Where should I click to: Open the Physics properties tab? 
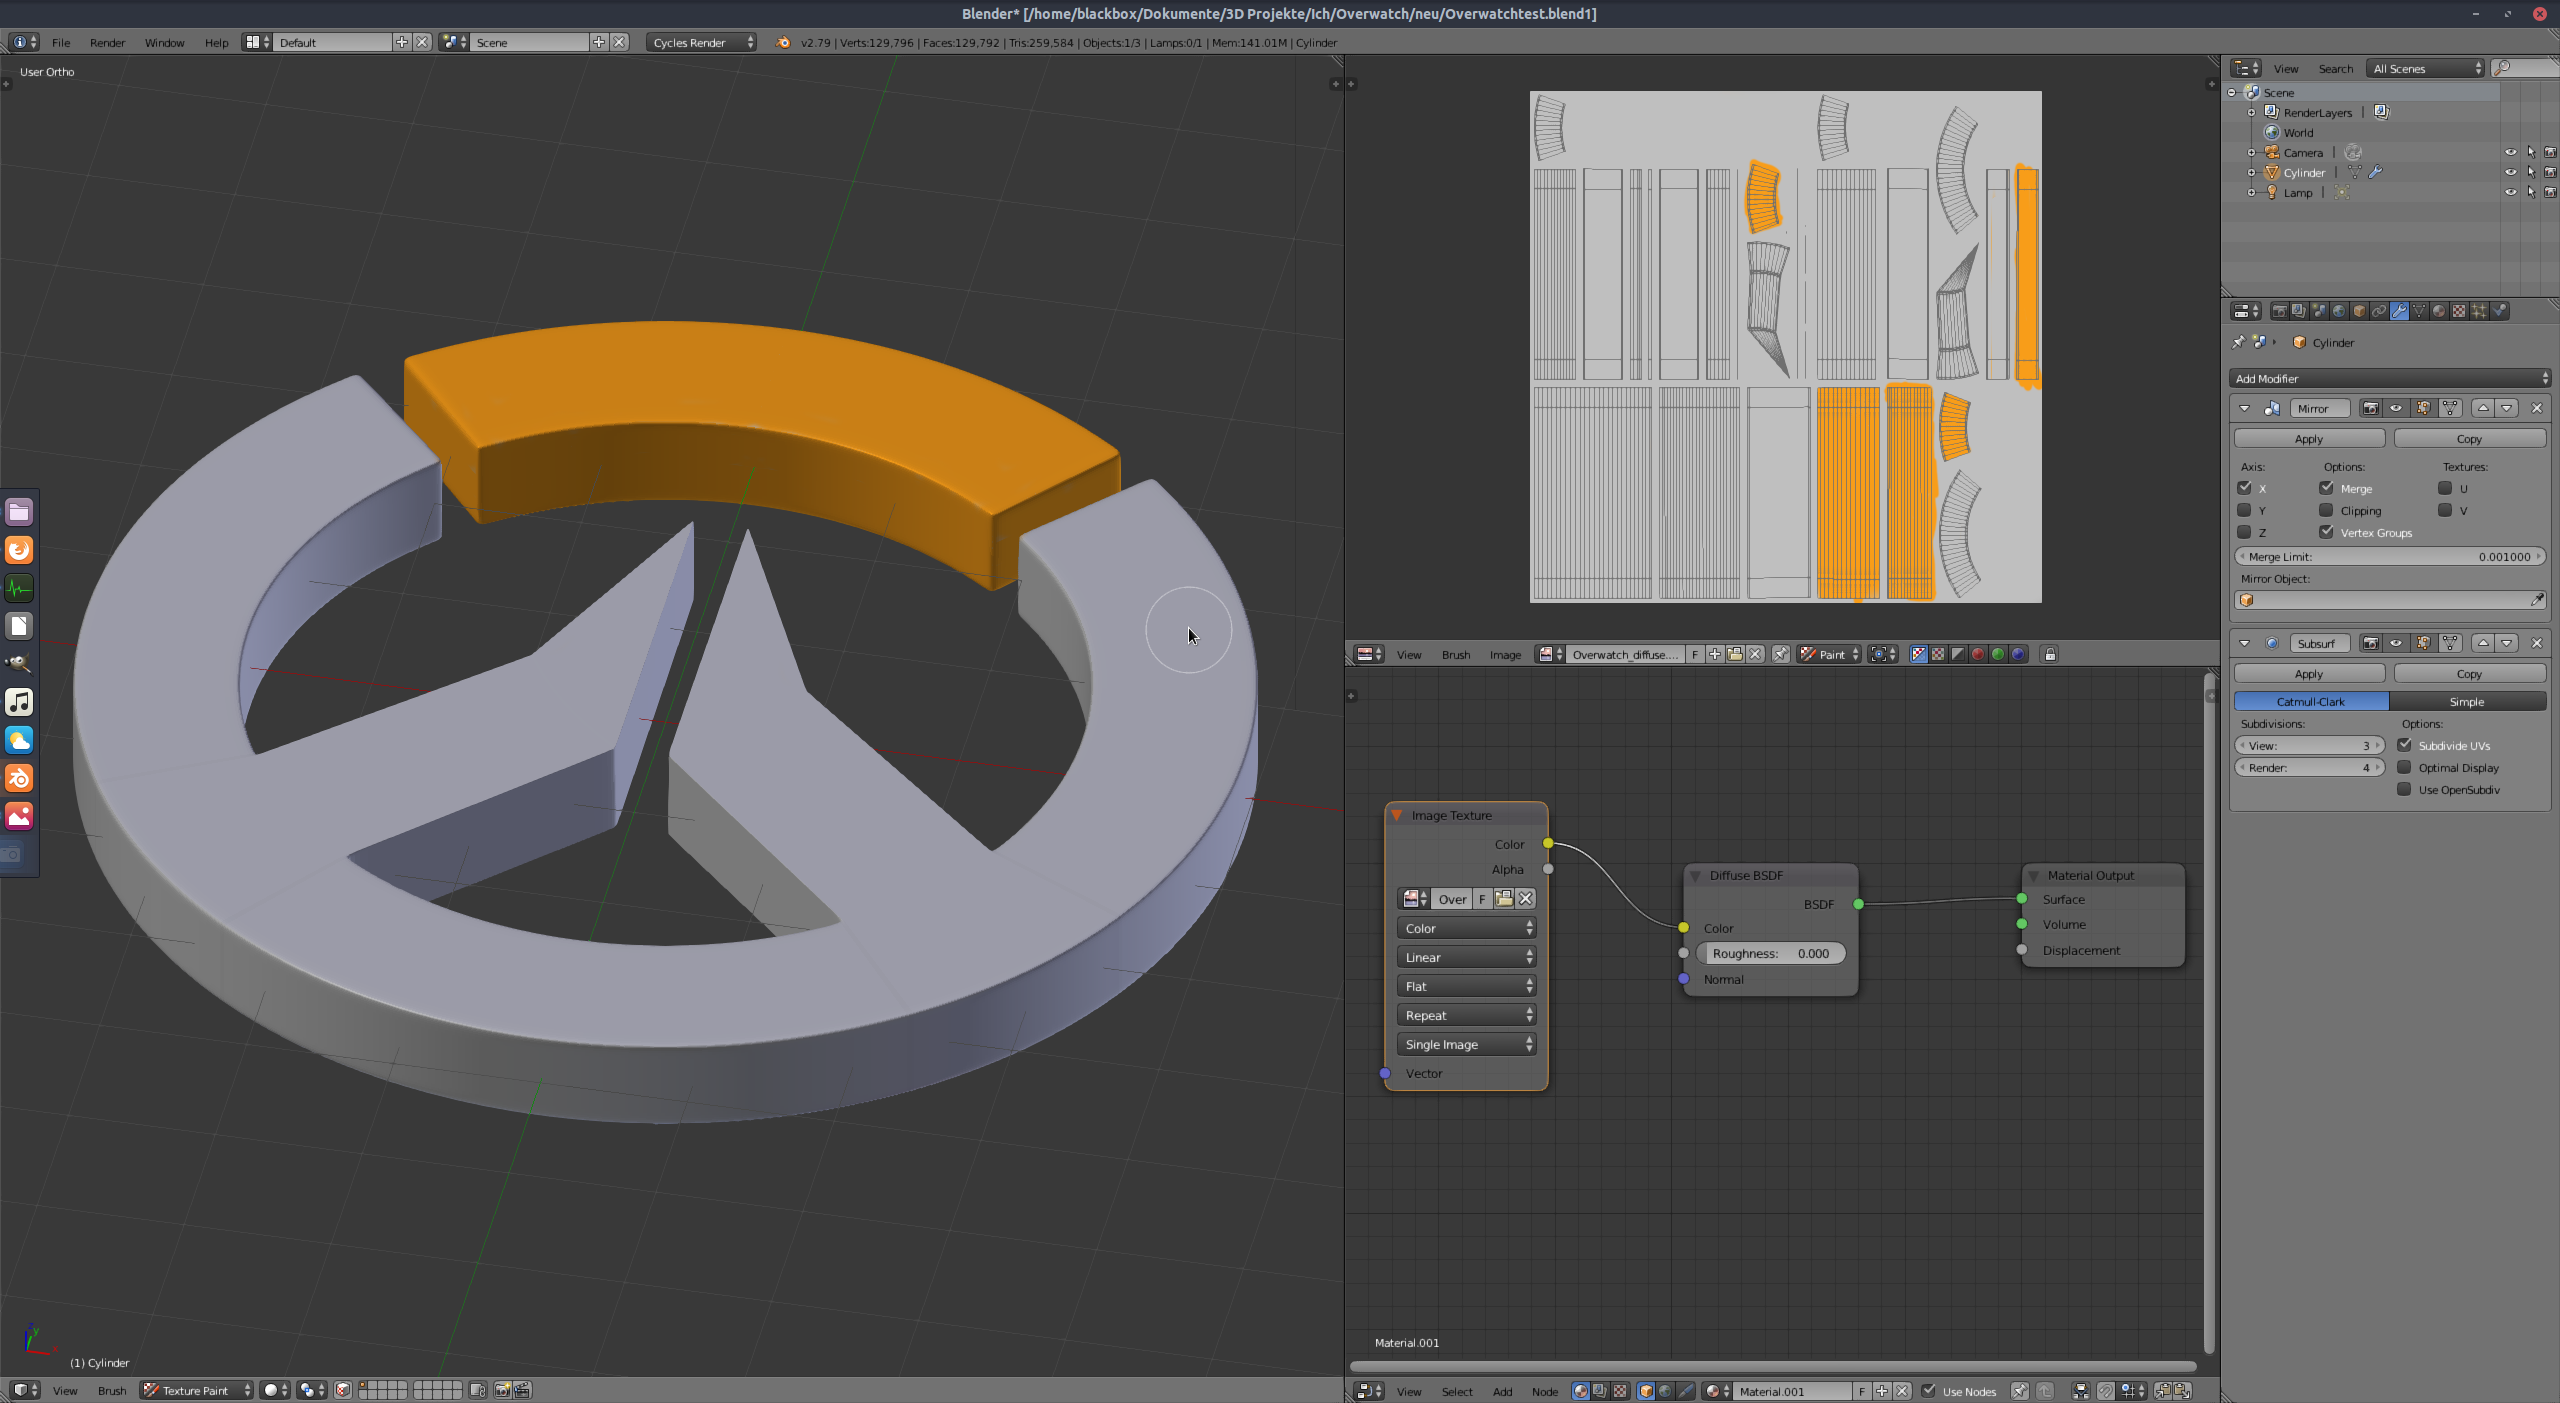pos(2499,311)
